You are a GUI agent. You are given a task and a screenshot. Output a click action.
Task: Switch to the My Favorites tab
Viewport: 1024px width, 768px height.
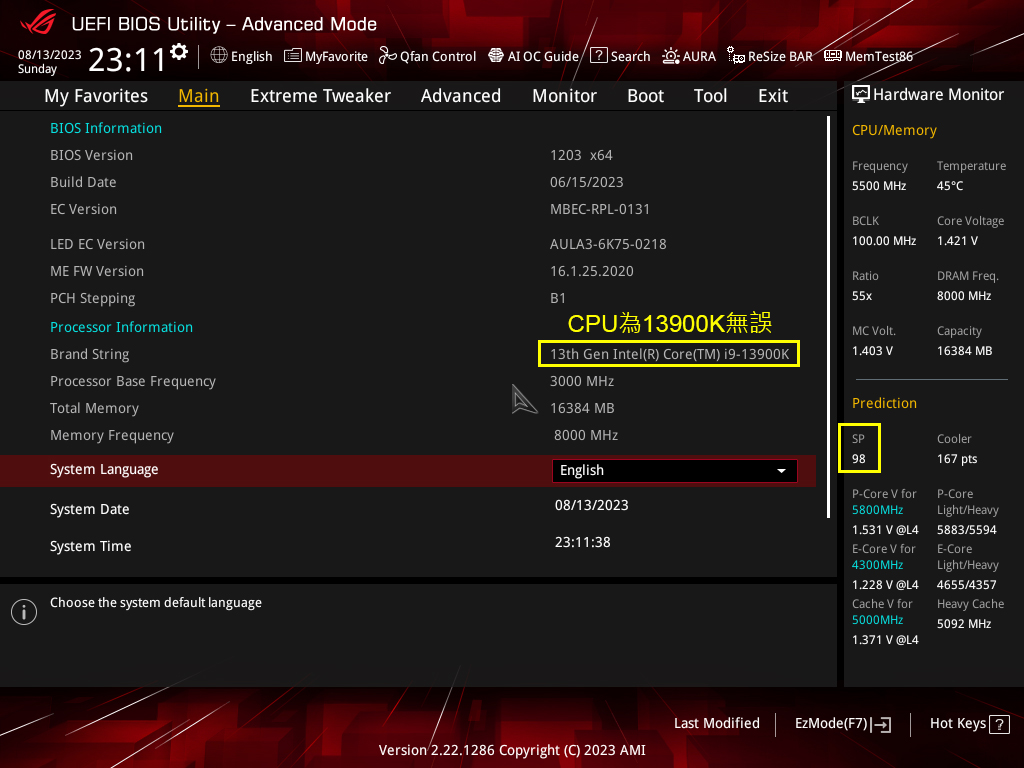click(x=96, y=96)
